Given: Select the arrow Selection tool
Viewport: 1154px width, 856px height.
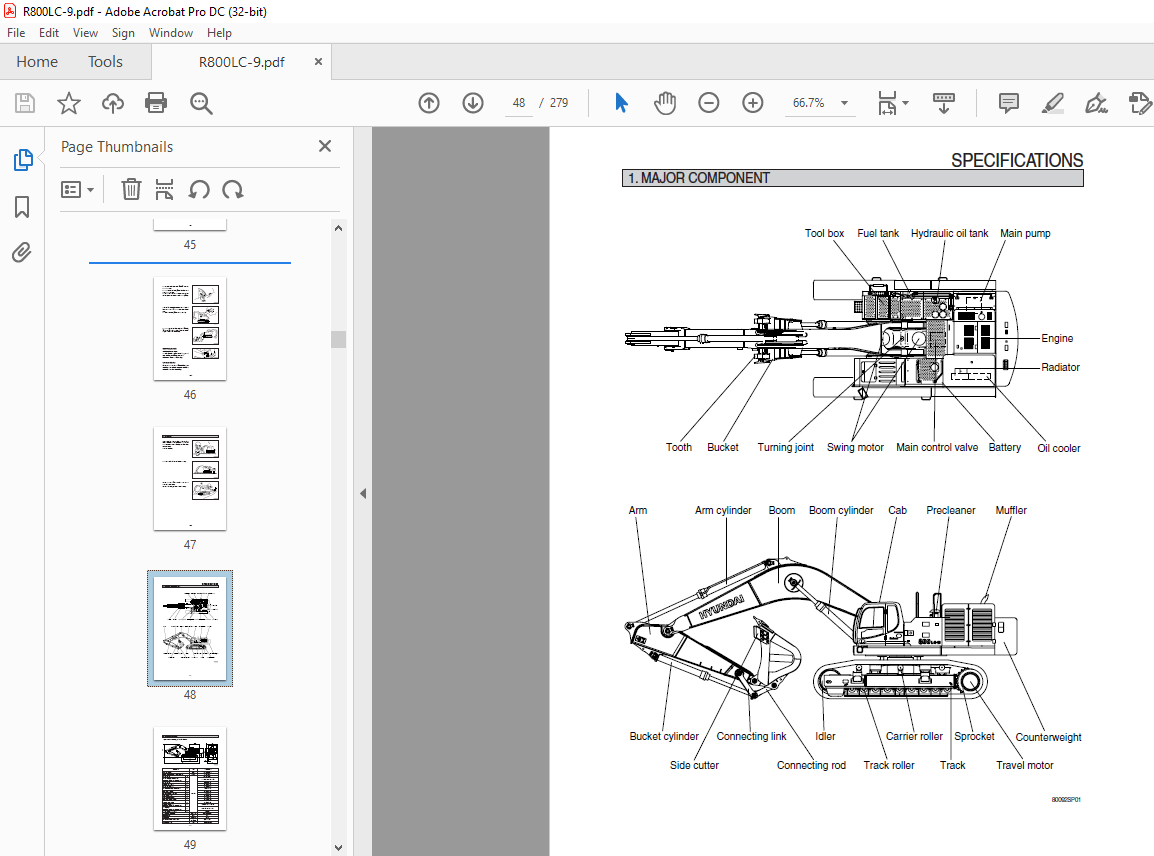Looking at the screenshot, I should click(621, 103).
